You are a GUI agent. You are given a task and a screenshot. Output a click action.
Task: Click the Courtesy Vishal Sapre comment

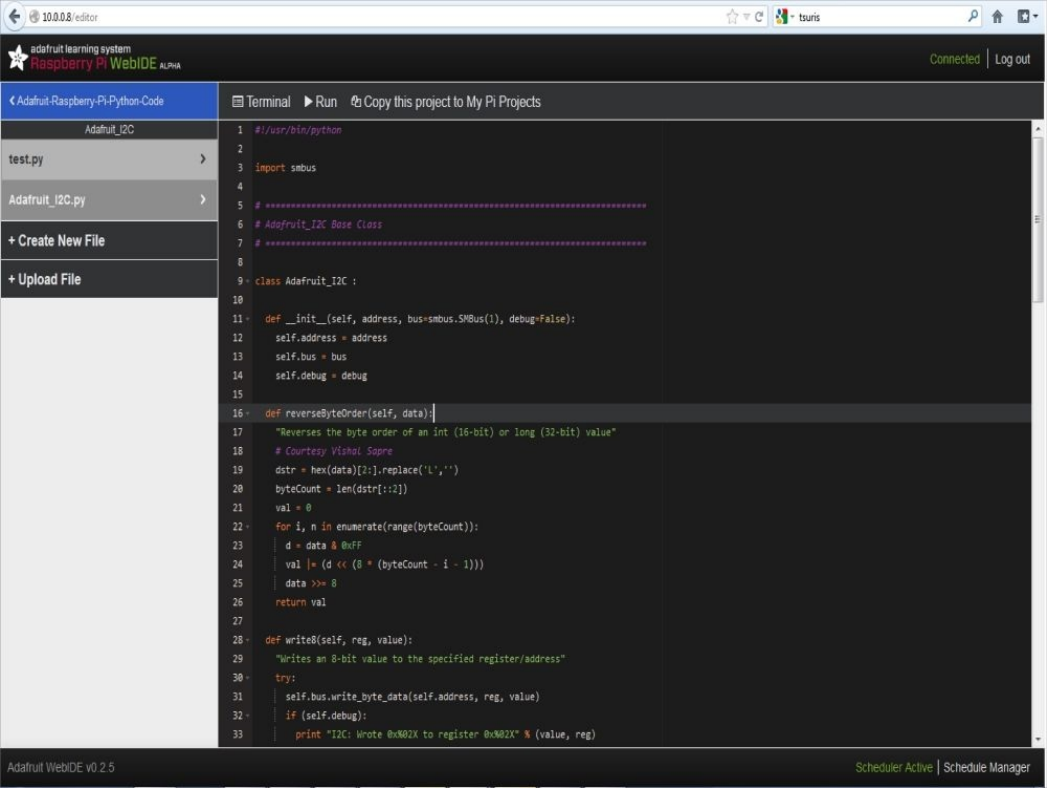pos(334,451)
